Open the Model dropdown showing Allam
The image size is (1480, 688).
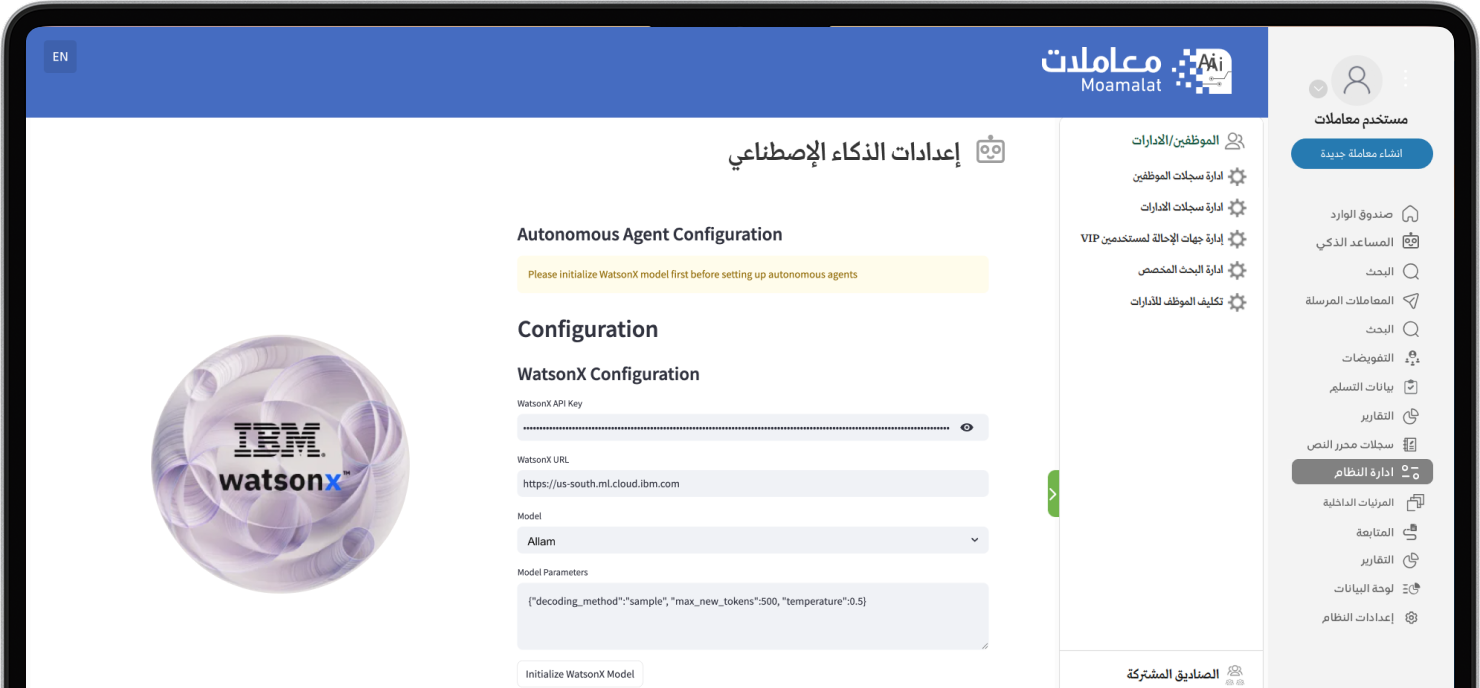click(x=752, y=541)
